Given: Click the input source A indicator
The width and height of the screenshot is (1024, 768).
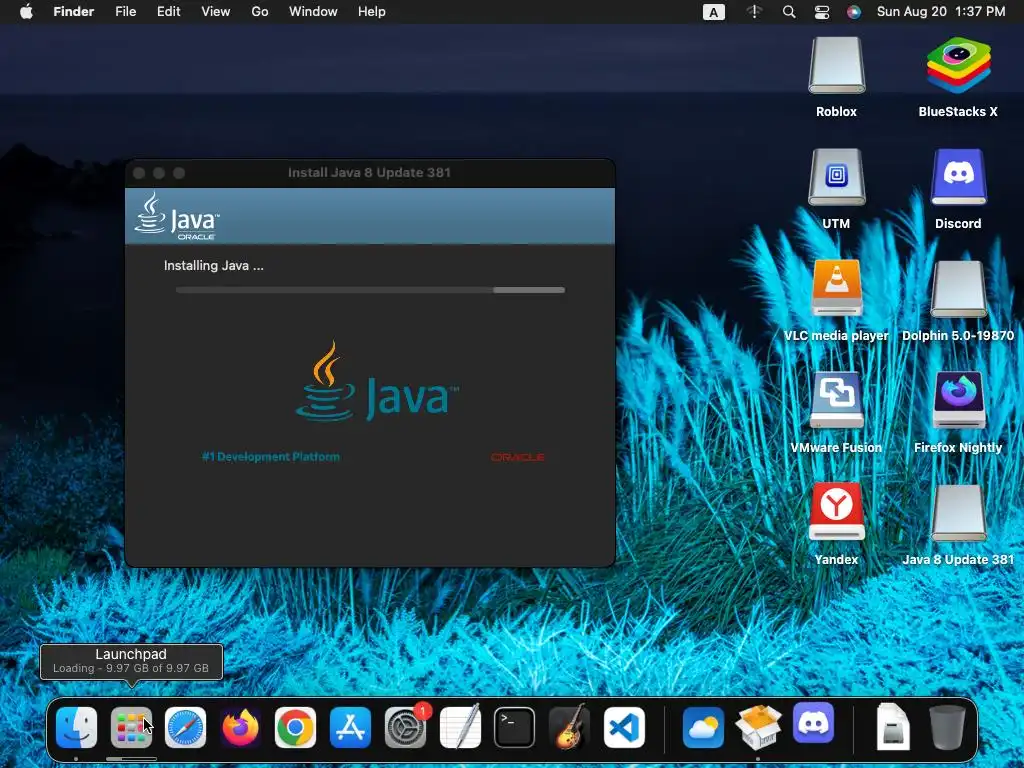Looking at the screenshot, I should 714,12.
